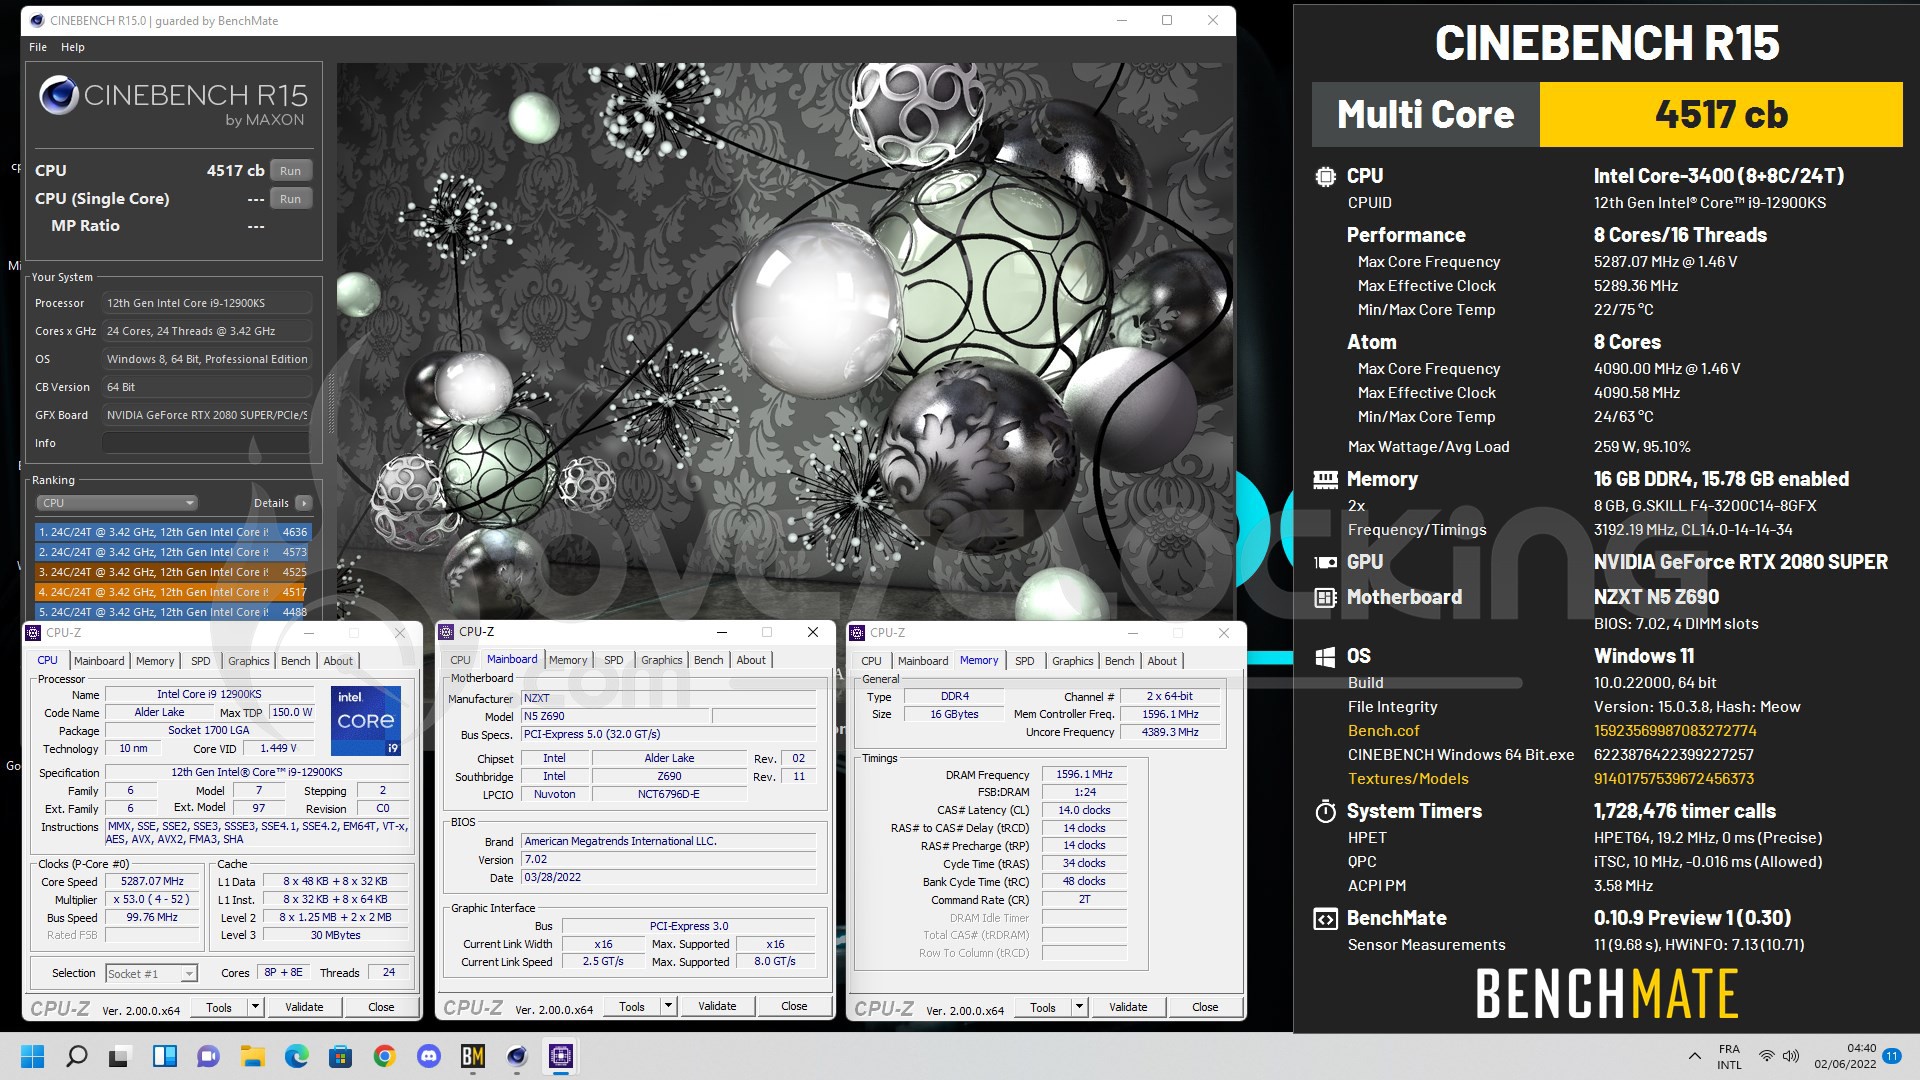Open the Teams Chat taskbar icon
The height and width of the screenshot is (1080, 1920).
tap(209, 1056)
